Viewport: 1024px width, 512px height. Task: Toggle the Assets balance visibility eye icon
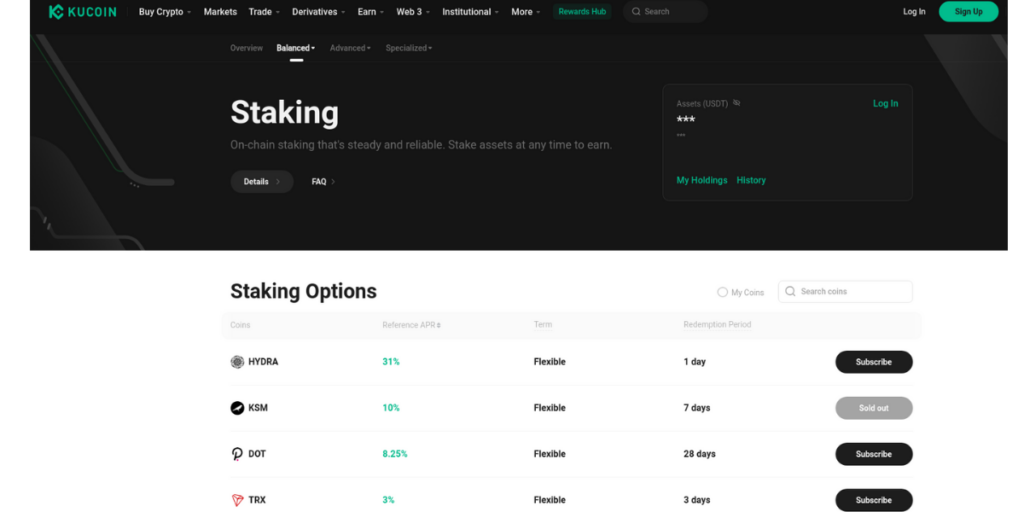click(737, 103)
